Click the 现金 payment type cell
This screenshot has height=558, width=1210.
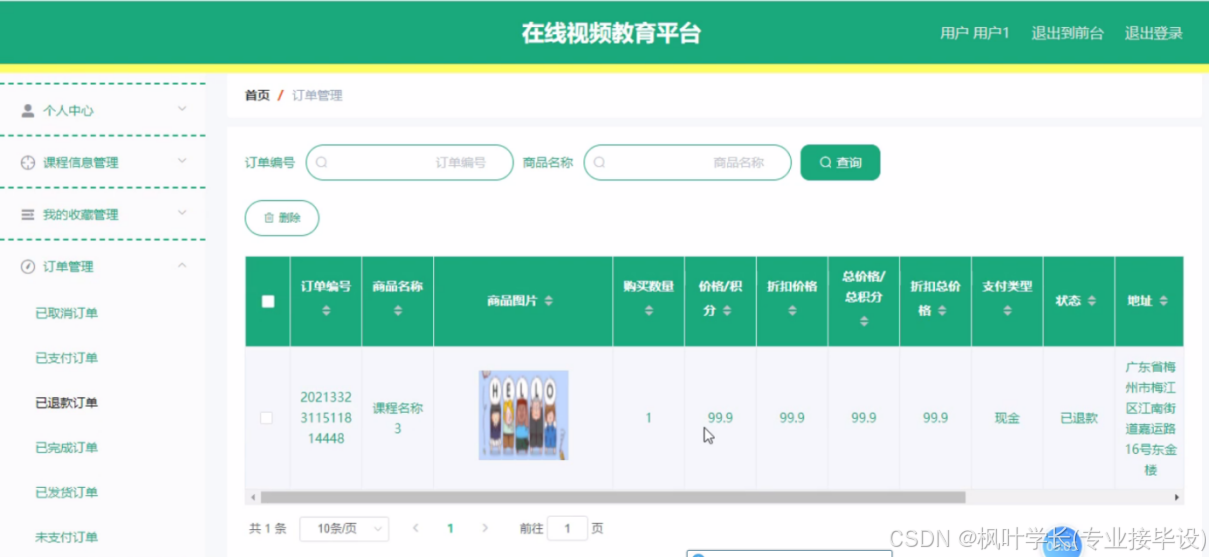(x=1007, y=418)
